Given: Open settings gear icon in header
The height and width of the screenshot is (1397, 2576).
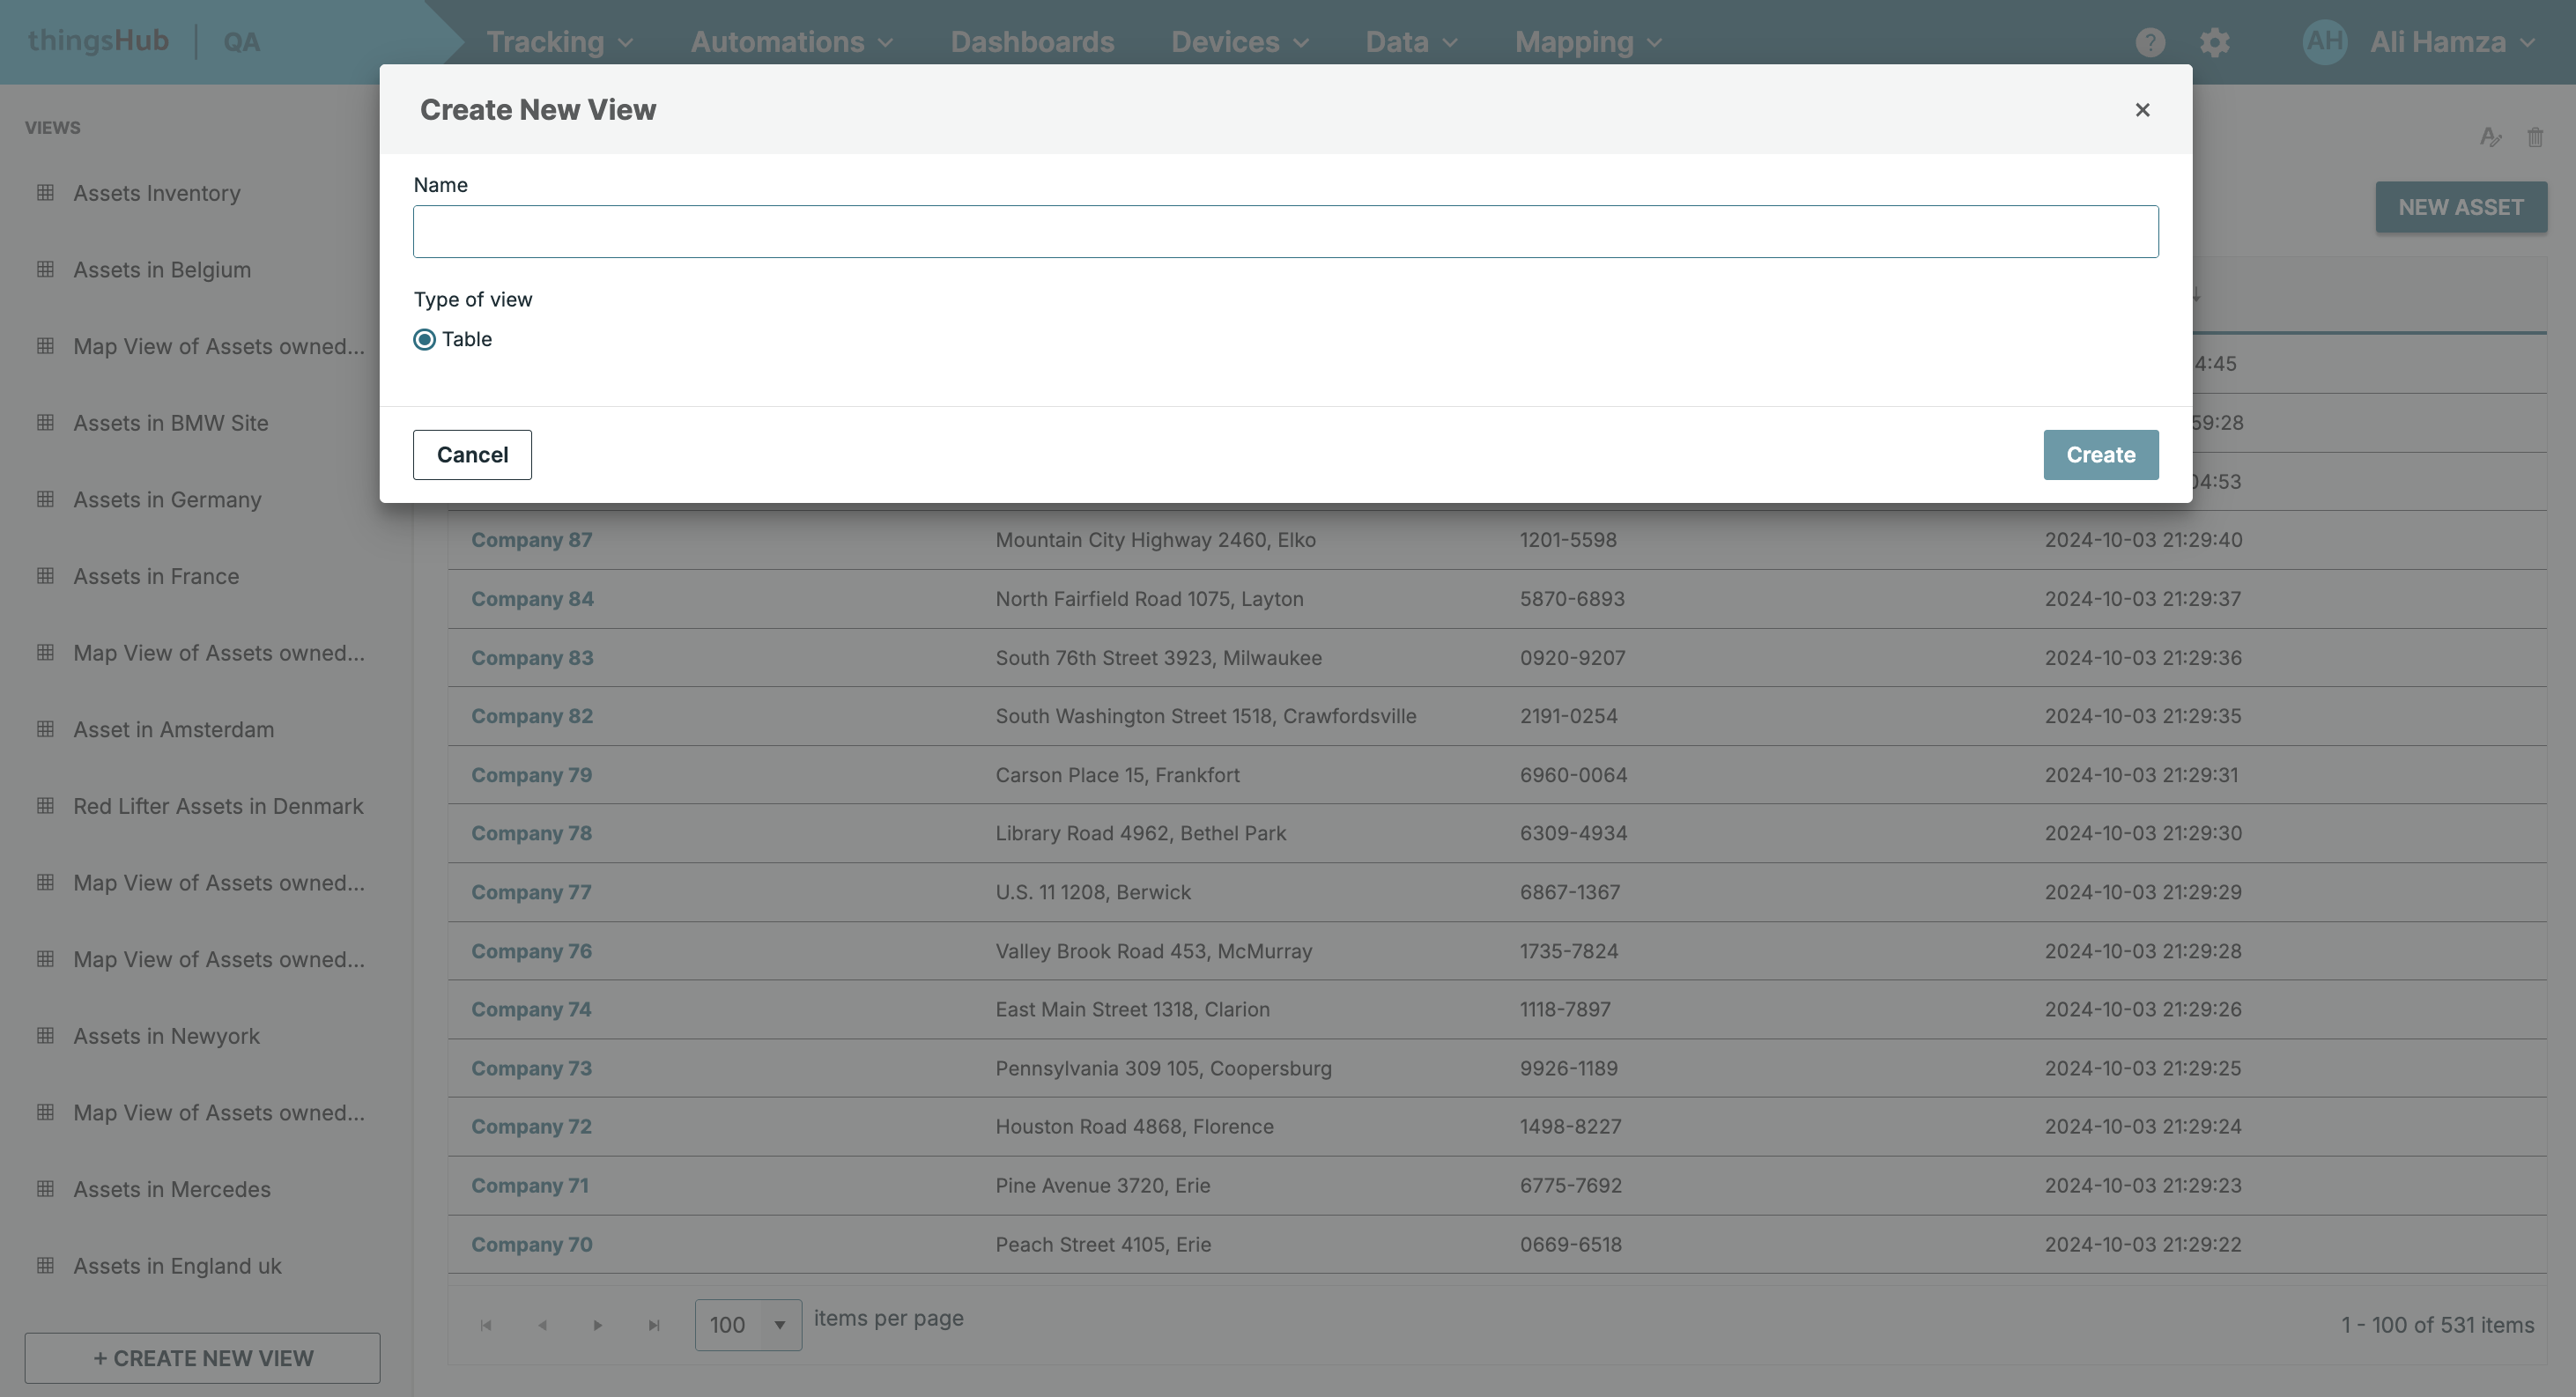Looking at the screenshot, I should coord(2215,42).
